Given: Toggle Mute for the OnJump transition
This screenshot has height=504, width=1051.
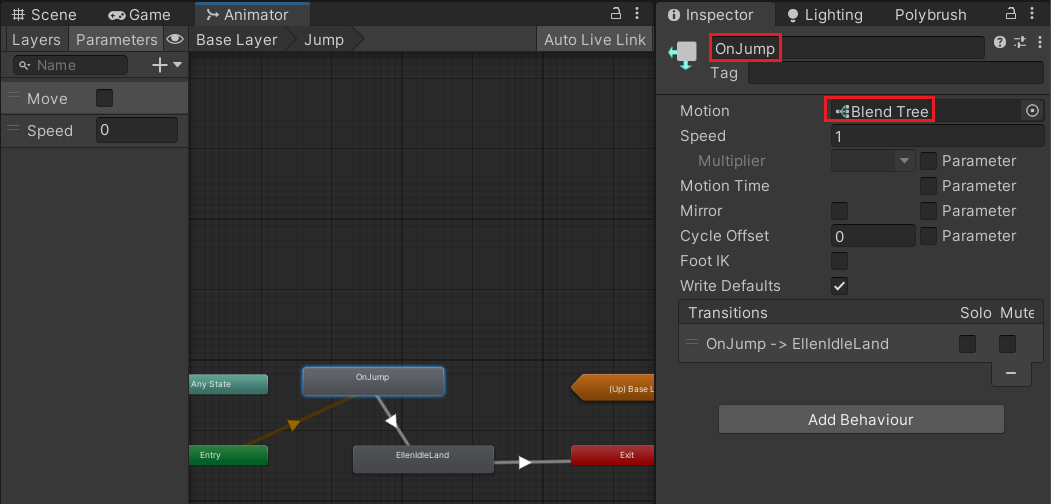Looking at the screenshot, I should coord(1007,344).
